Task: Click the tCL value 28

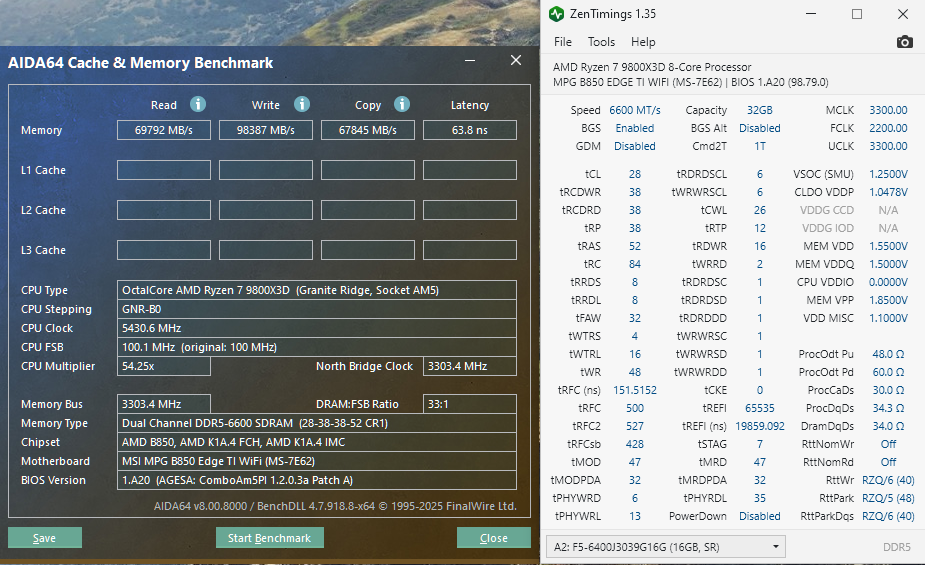Action: coord(635,174)
